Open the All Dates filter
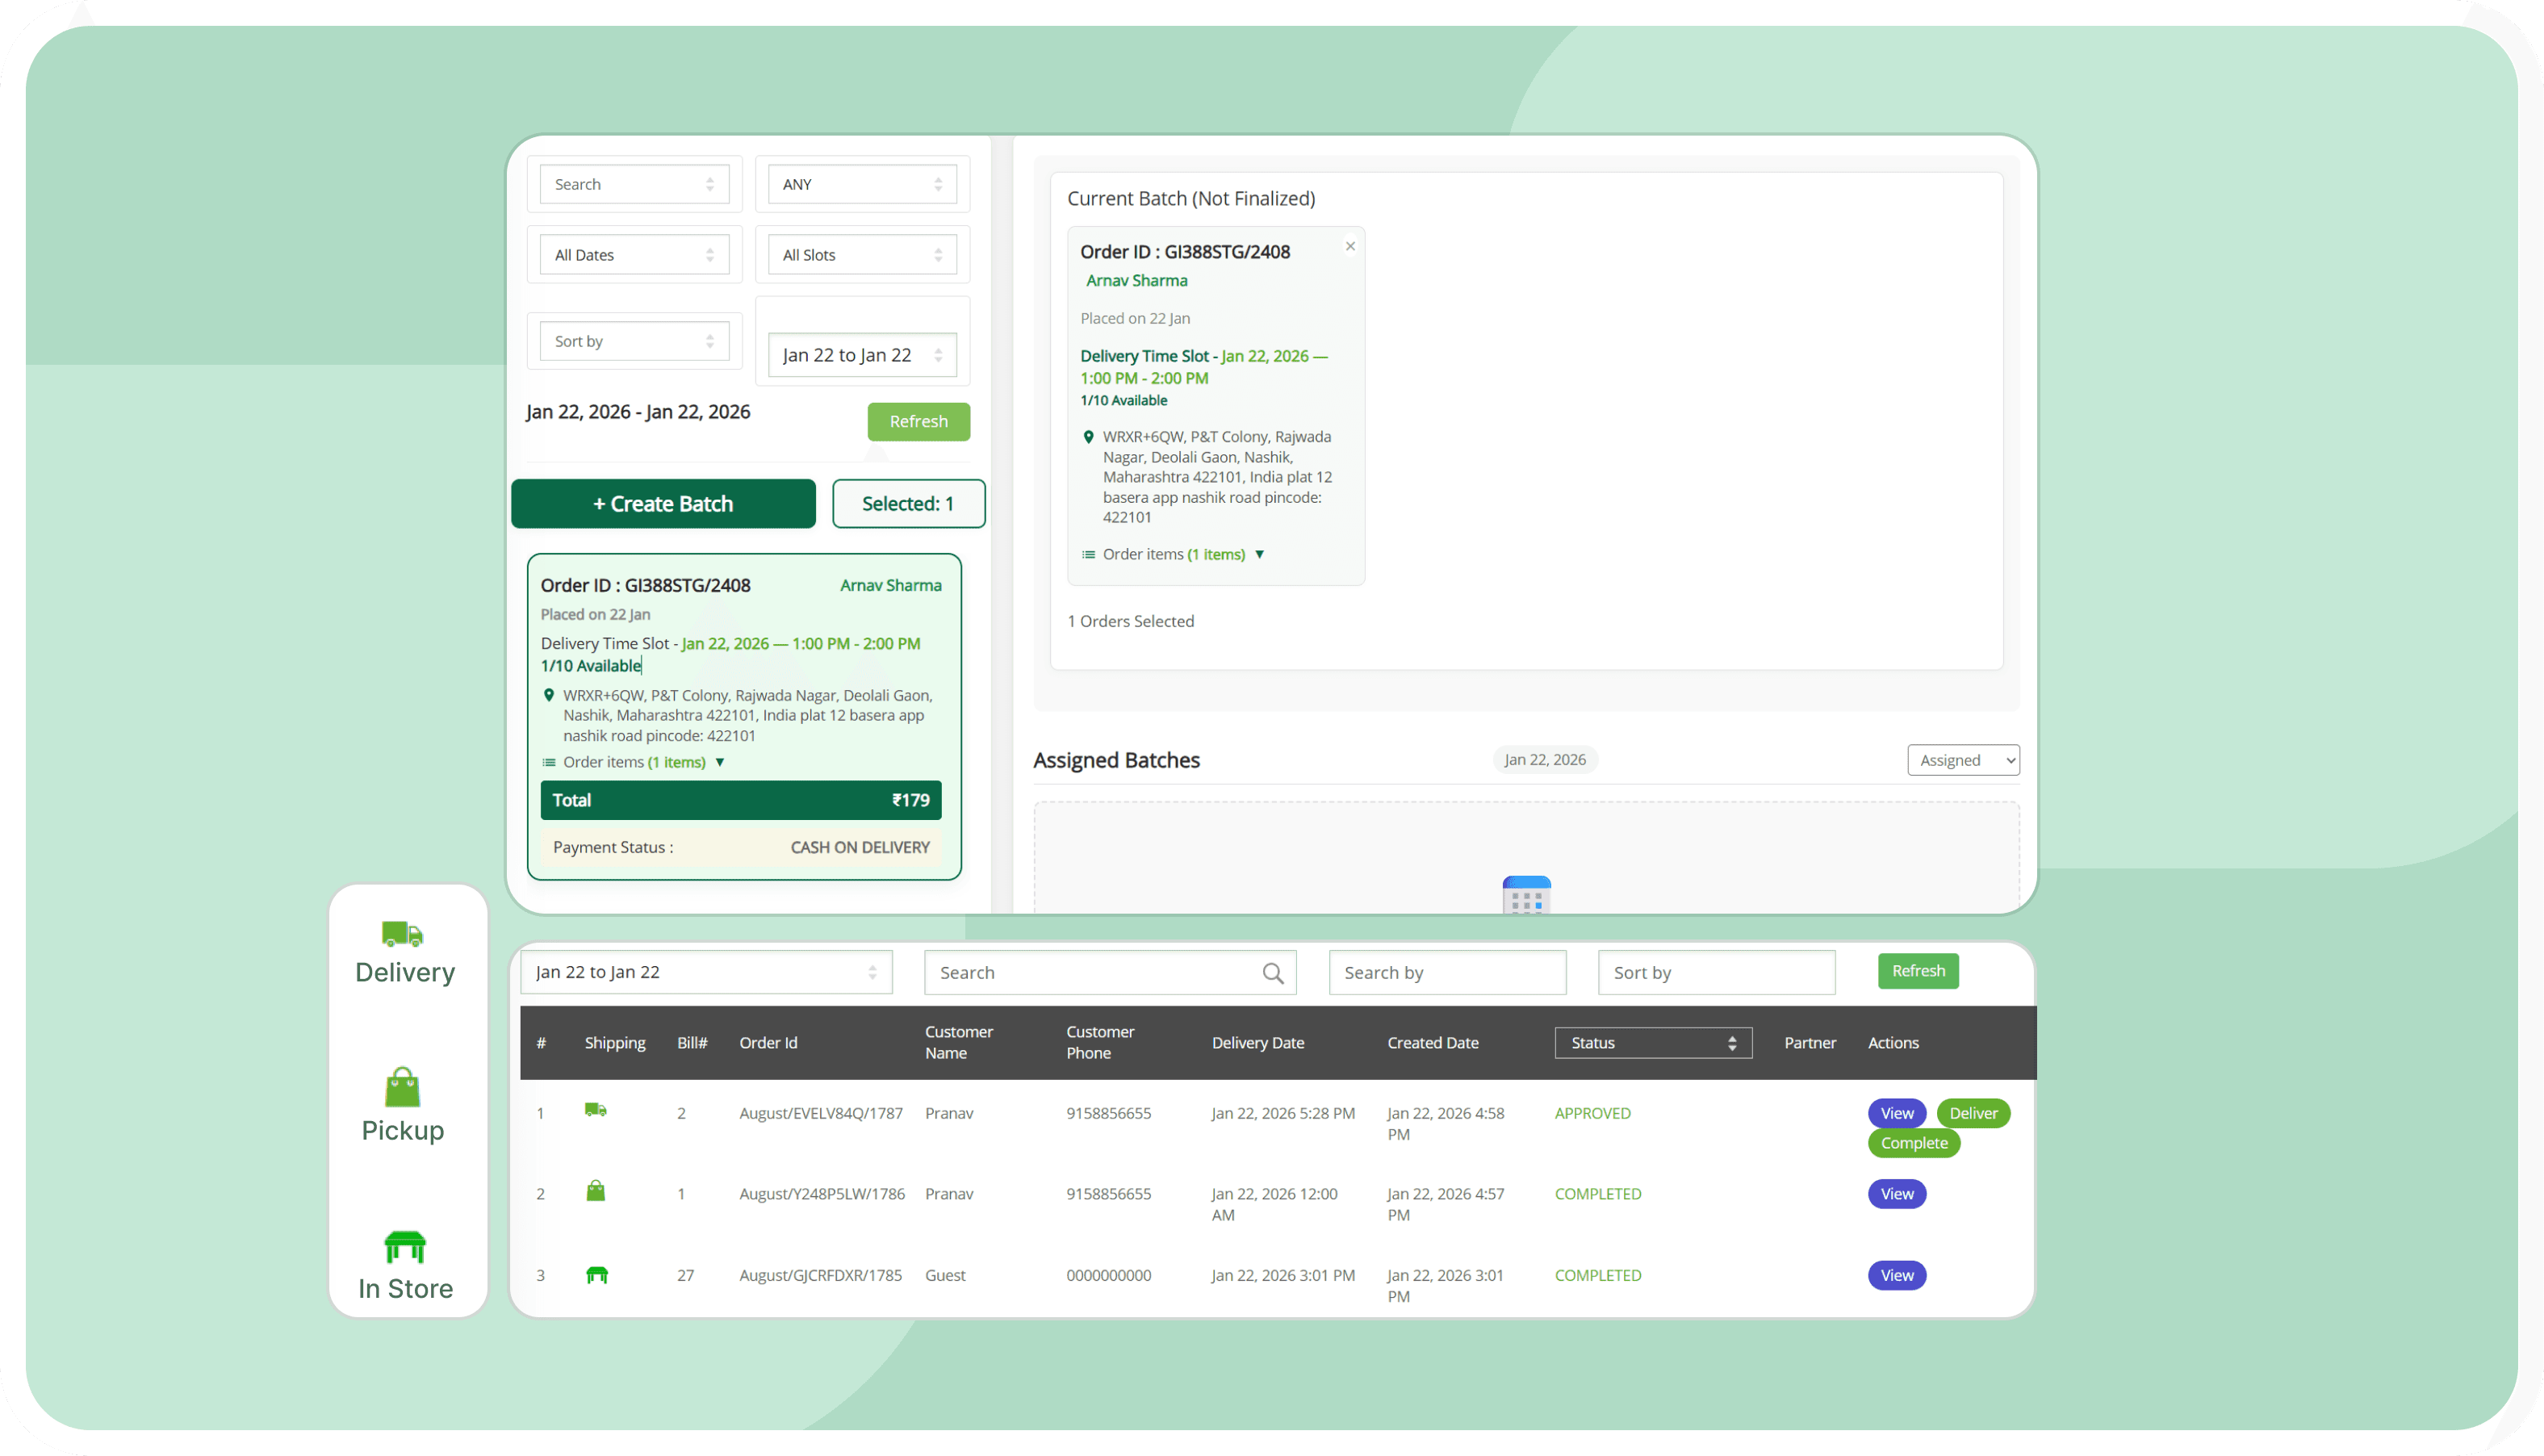2544x1456 pixels. pyautogui.click(x=634, y=254)
